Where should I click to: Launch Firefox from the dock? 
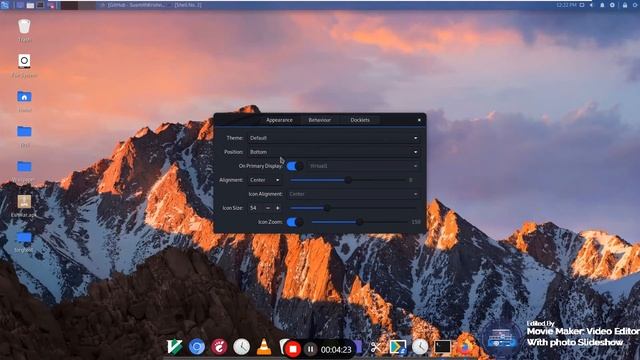click(464, 347)
